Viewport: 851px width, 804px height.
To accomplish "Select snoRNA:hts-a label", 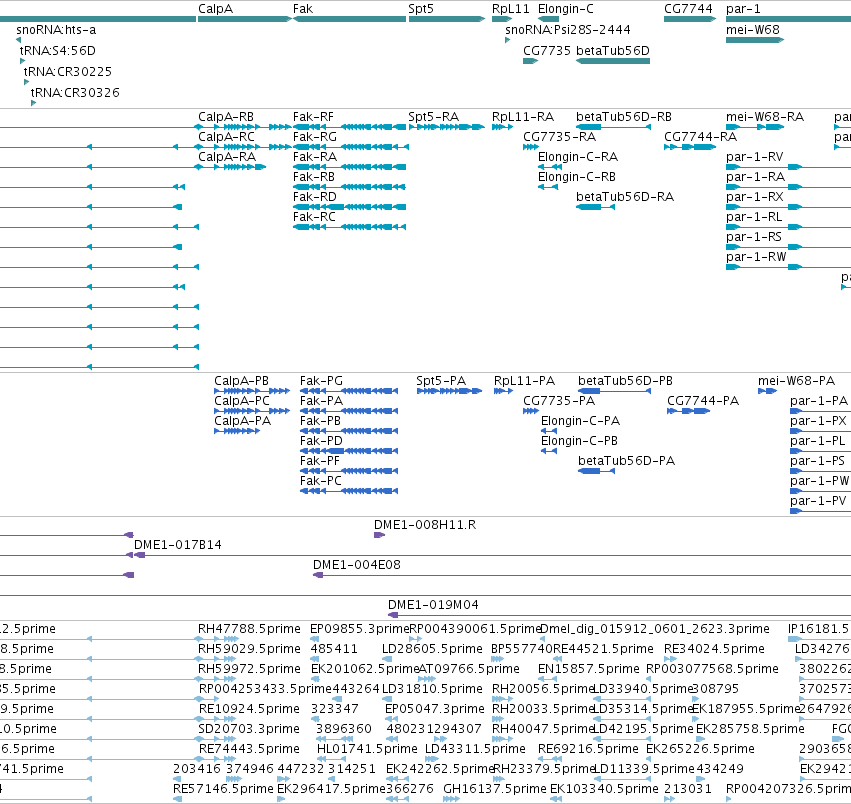I will [x=56, y=30].
